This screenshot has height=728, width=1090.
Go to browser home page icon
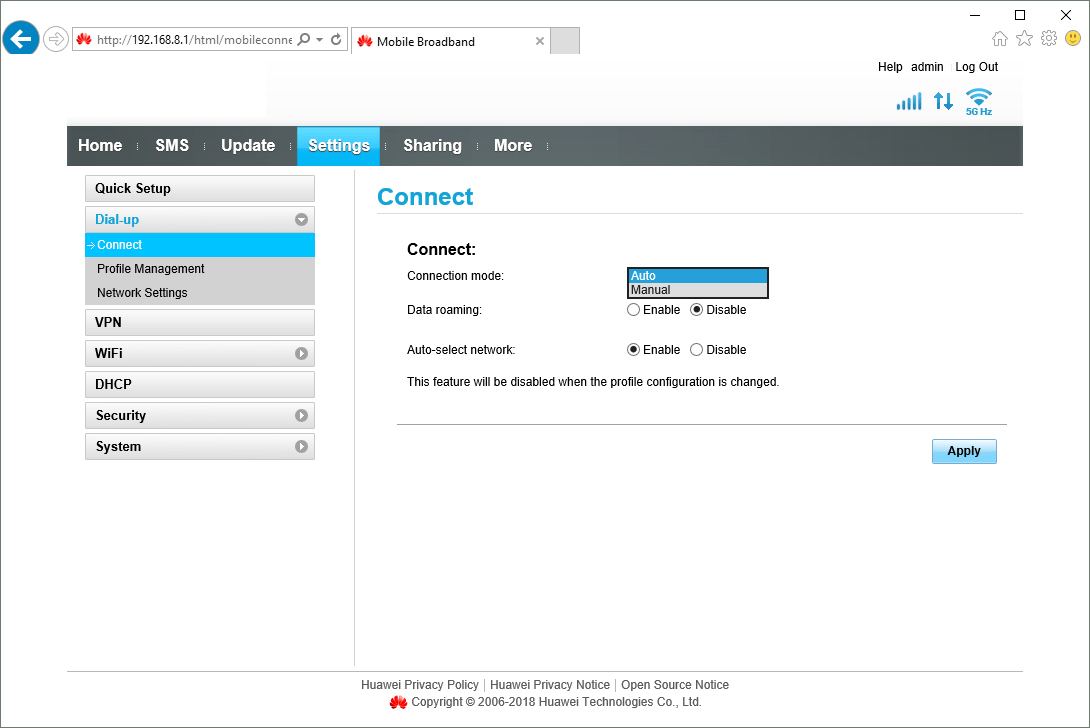[x=1000, y=38]
